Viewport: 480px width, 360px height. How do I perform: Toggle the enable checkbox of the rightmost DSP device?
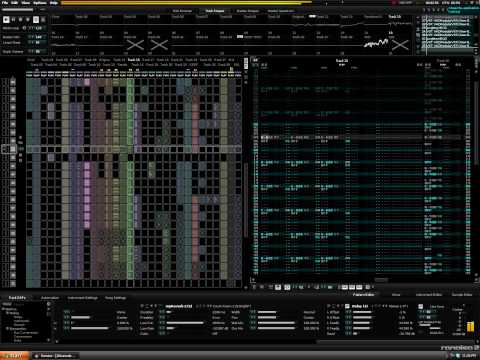[421, 306]
